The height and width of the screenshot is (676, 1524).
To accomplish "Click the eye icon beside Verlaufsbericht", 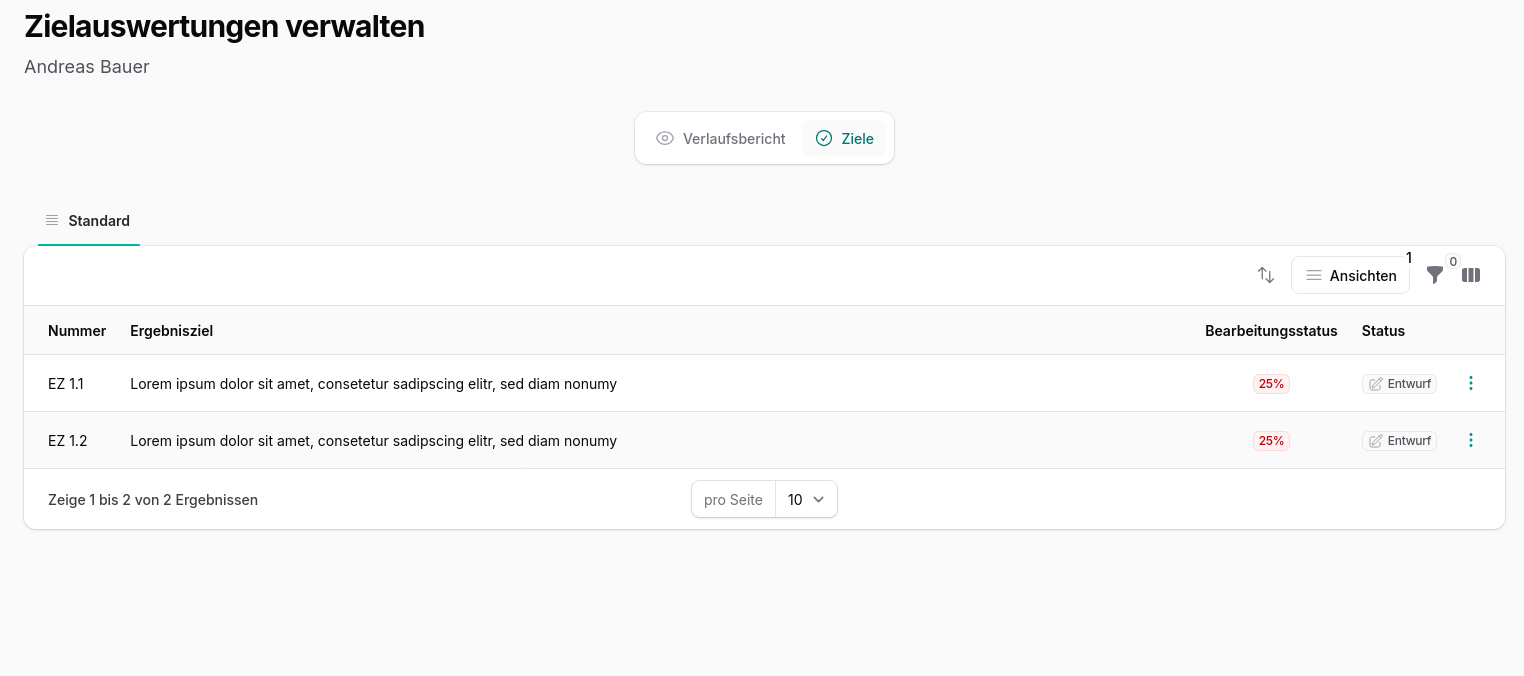I will (x=665, y=138).
